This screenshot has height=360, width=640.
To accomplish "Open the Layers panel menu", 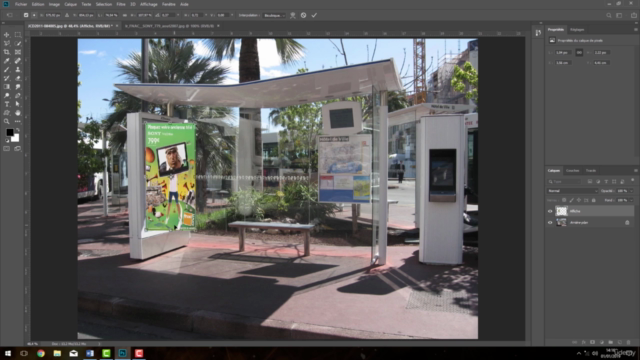I will point(636,170).
